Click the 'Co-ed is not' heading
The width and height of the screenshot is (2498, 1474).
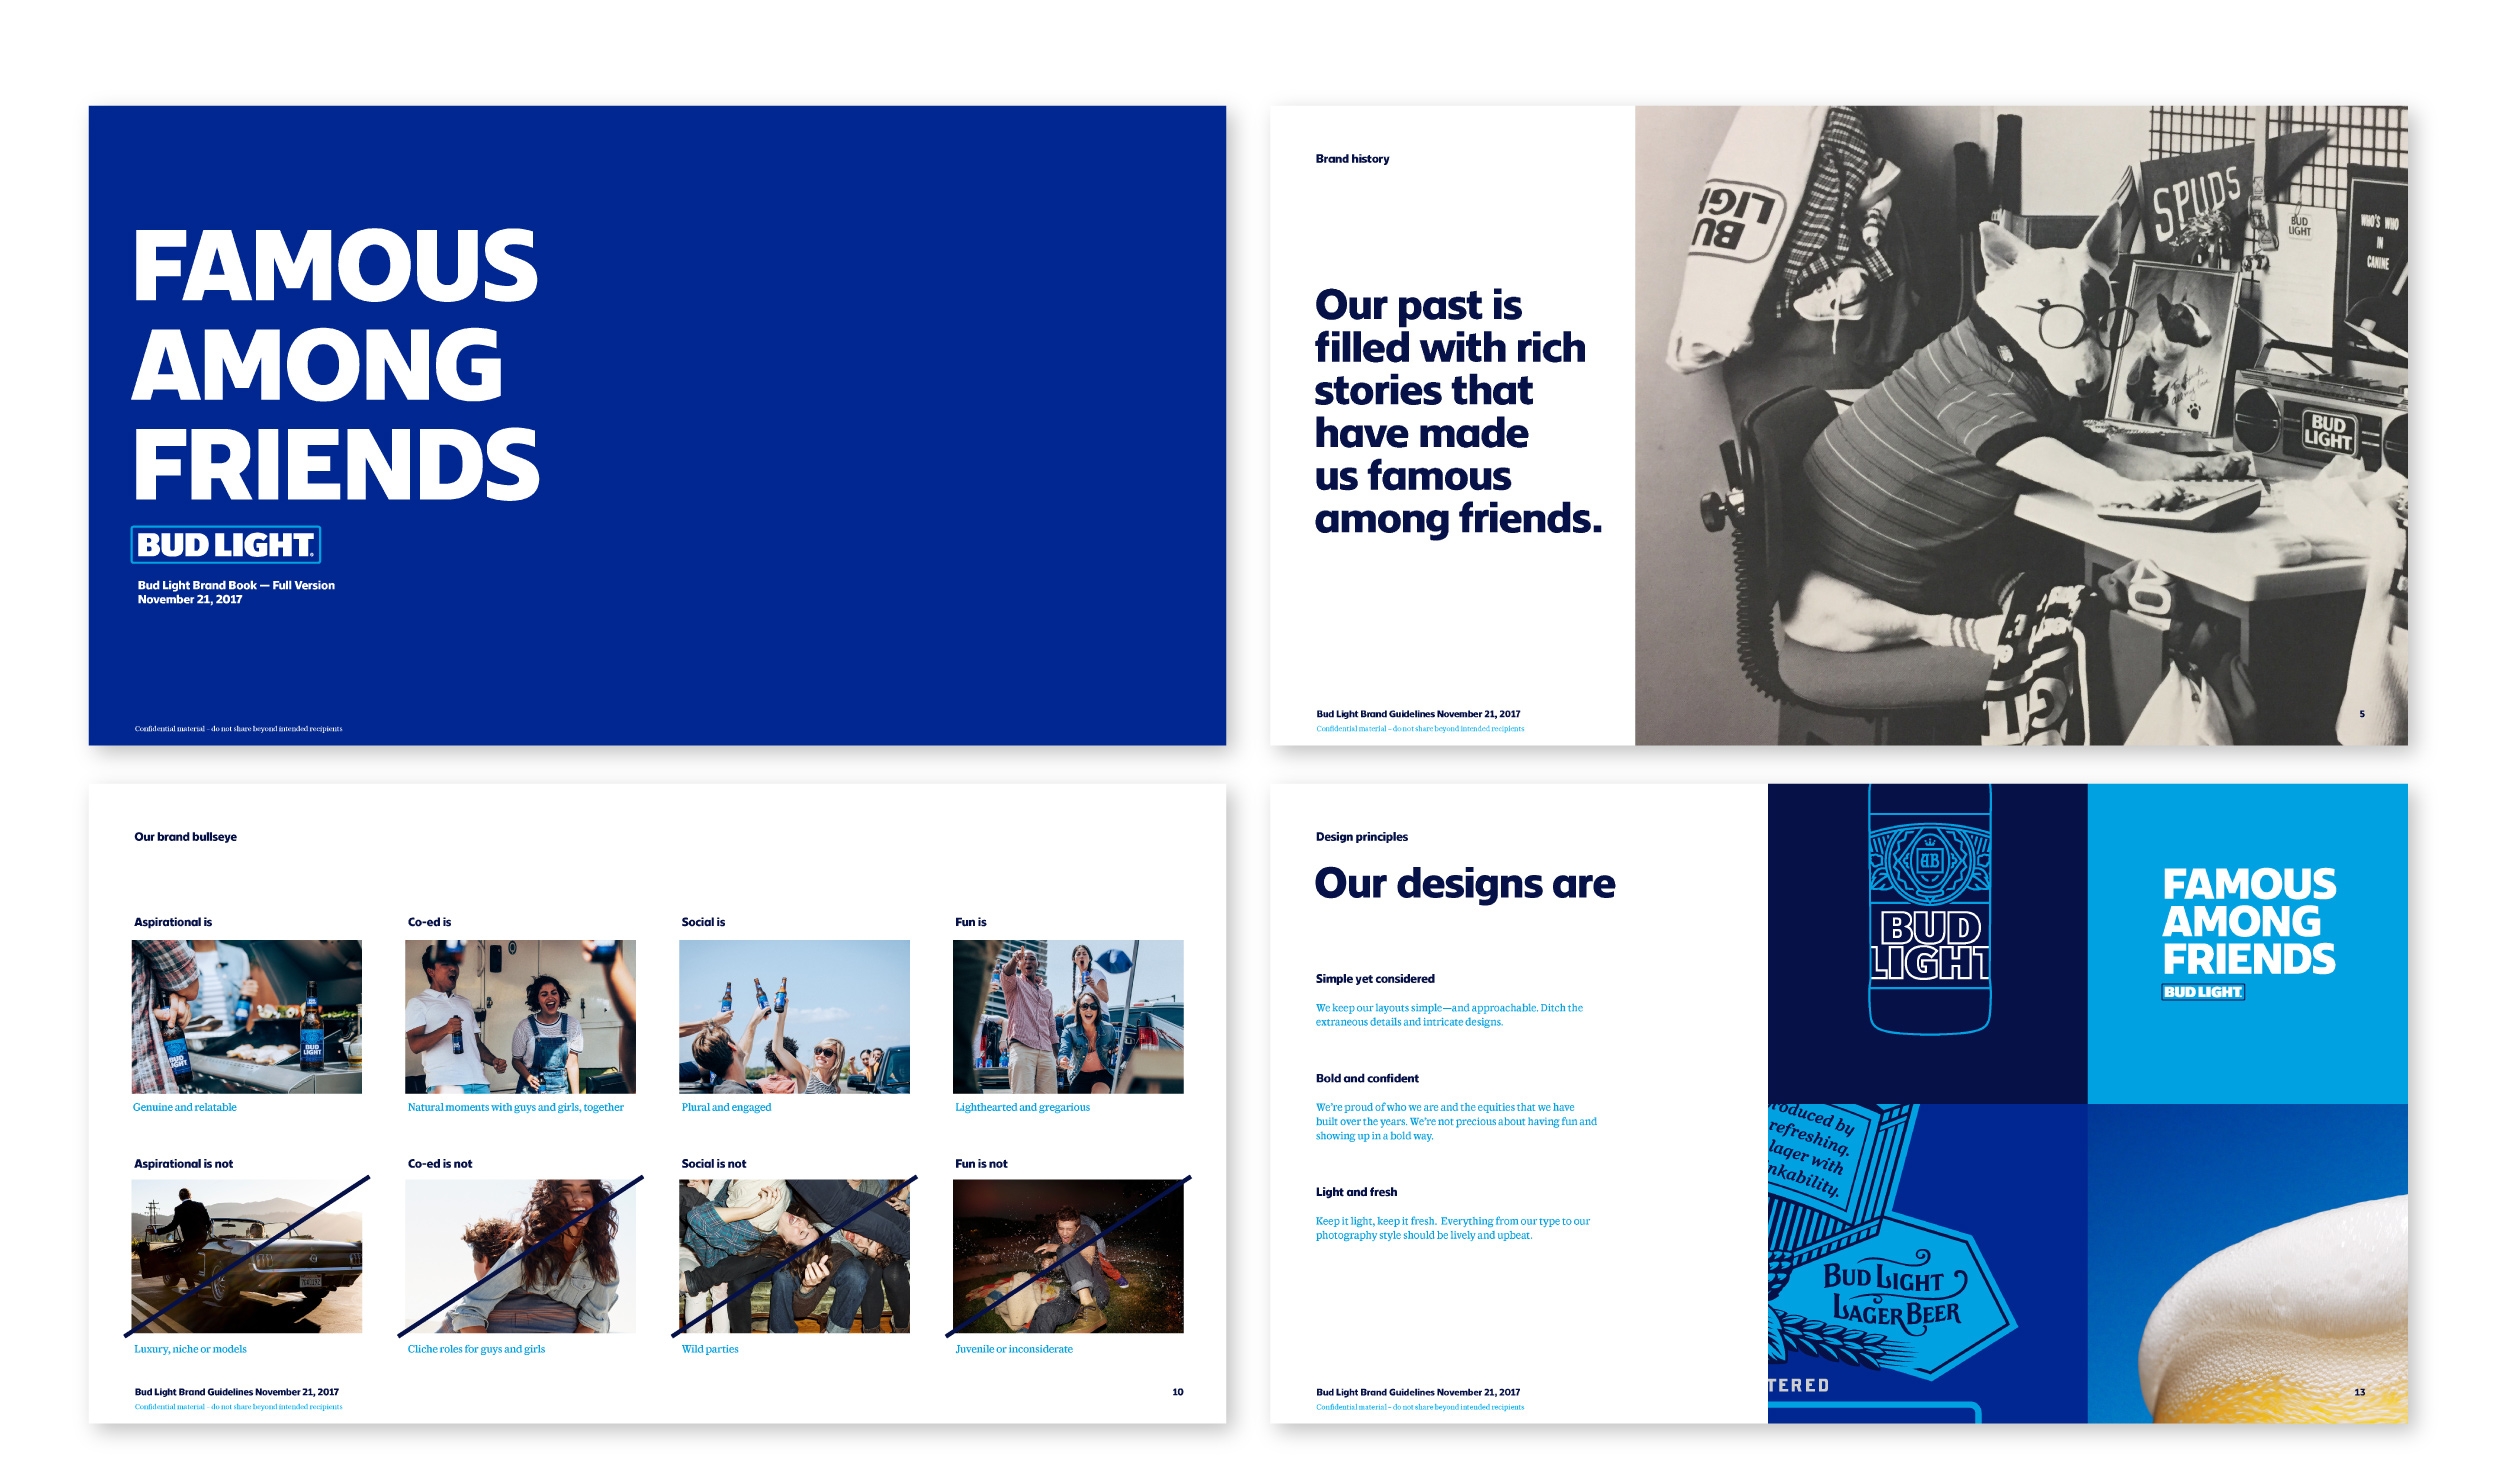pyautogui.click(x=439, y=1163)
